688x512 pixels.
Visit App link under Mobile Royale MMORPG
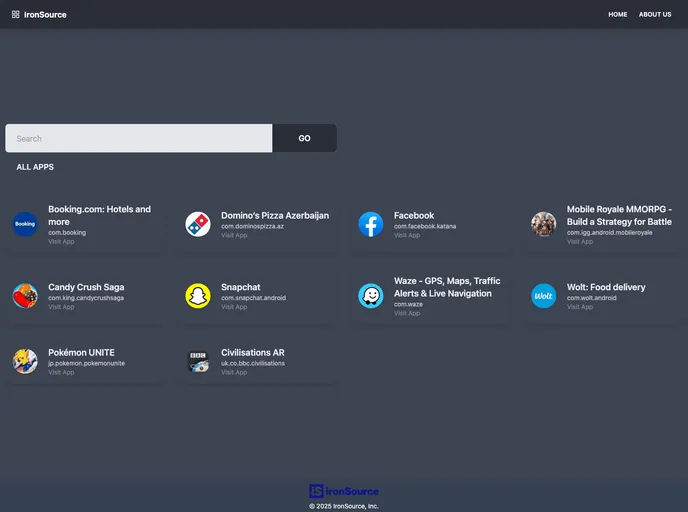(x=580, y=241)
